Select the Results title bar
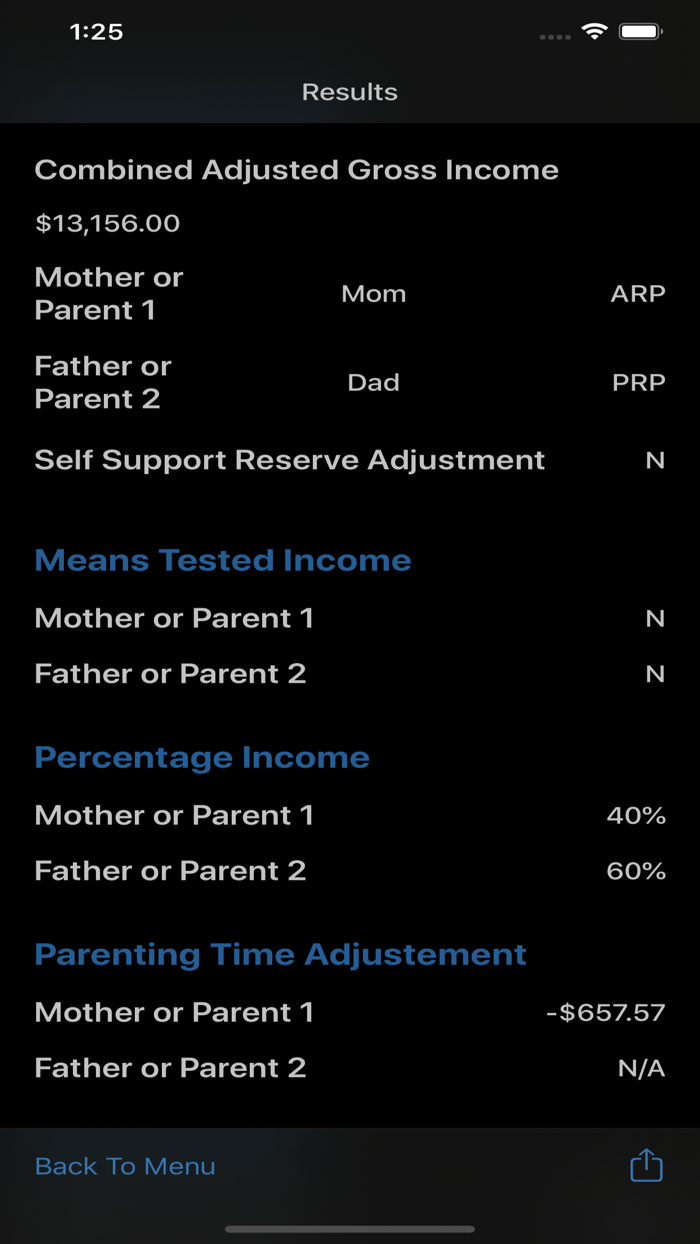This screenshot has width=700, height=1244. (350, 91)
